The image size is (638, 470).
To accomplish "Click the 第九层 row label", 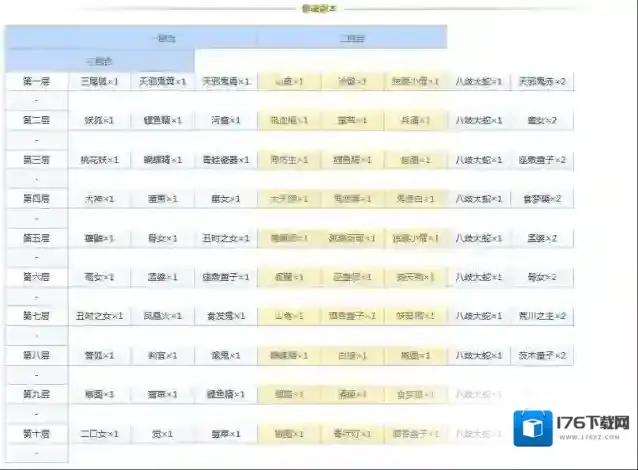I will point(36,394).
